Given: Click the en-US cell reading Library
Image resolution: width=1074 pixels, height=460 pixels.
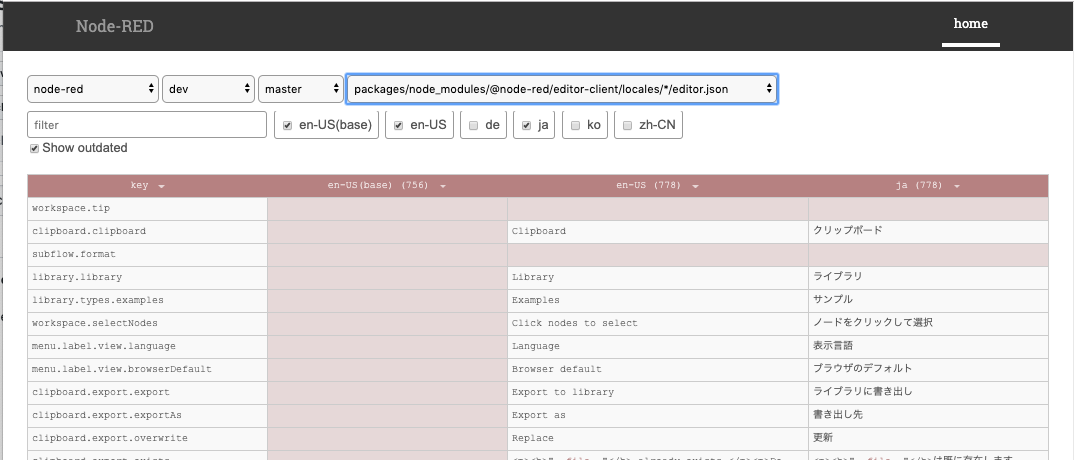Looking at the screenshot, I should tap(658, 278).
